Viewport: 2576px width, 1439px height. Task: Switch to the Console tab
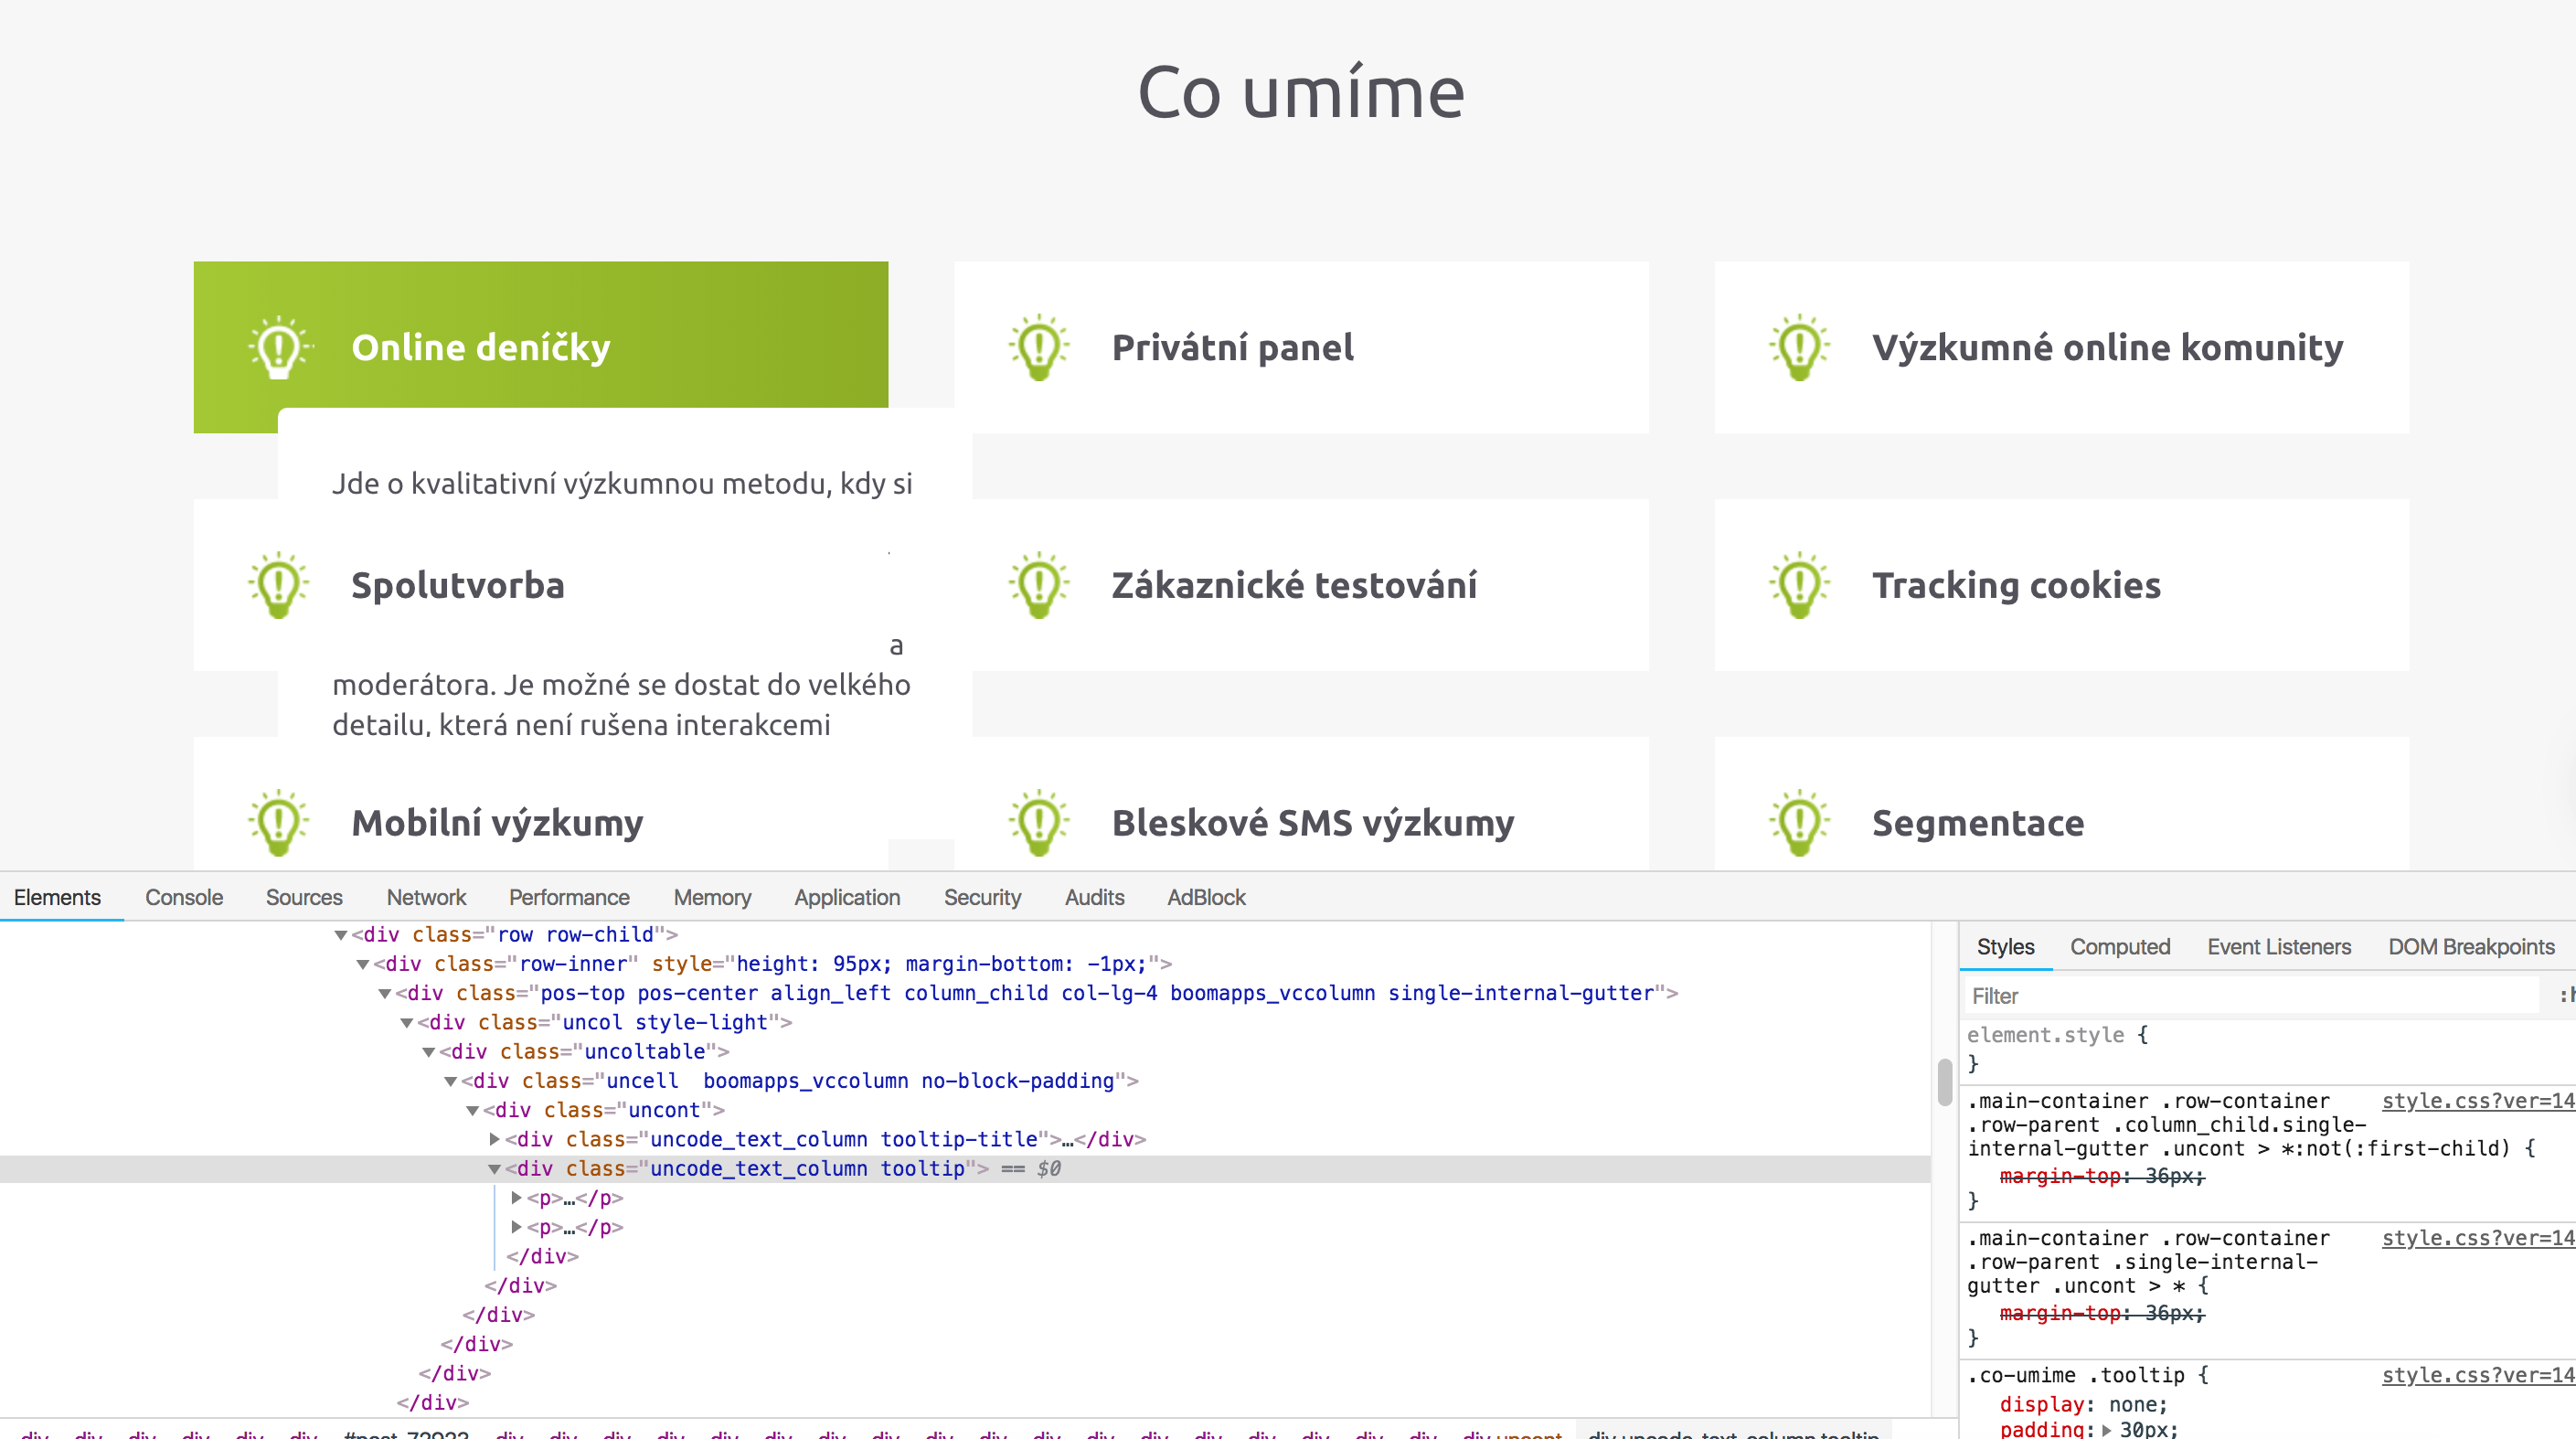(x=184, y=897)
